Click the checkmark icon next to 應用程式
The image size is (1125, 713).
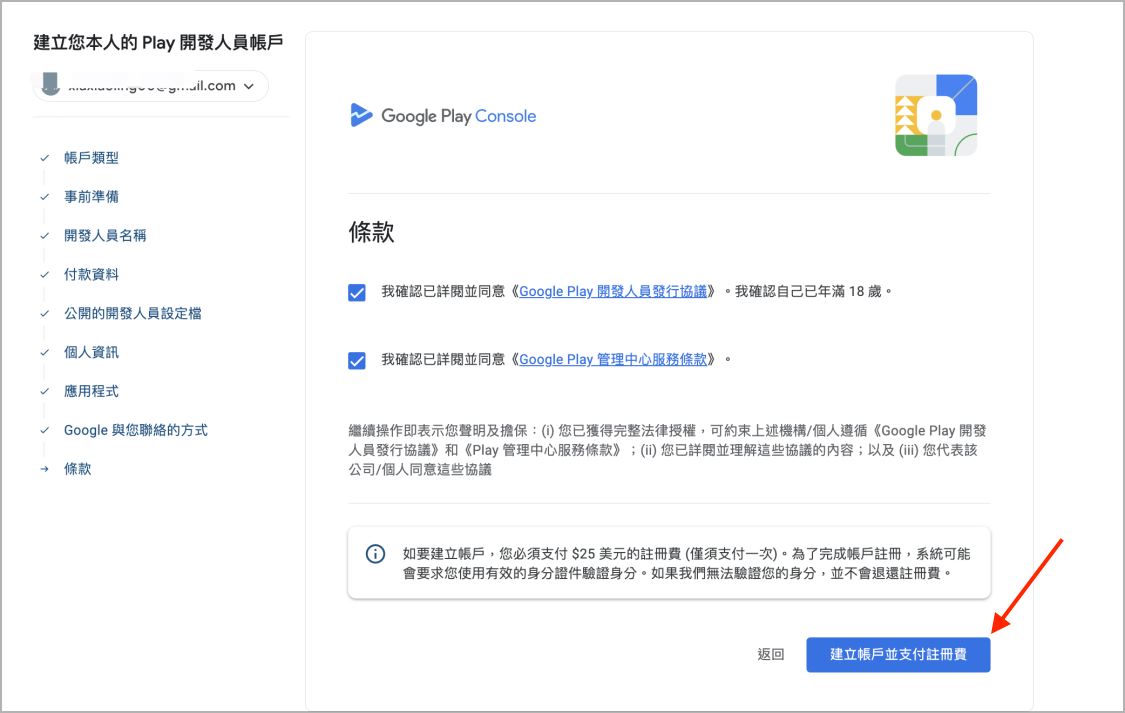[x=44, y=391]
